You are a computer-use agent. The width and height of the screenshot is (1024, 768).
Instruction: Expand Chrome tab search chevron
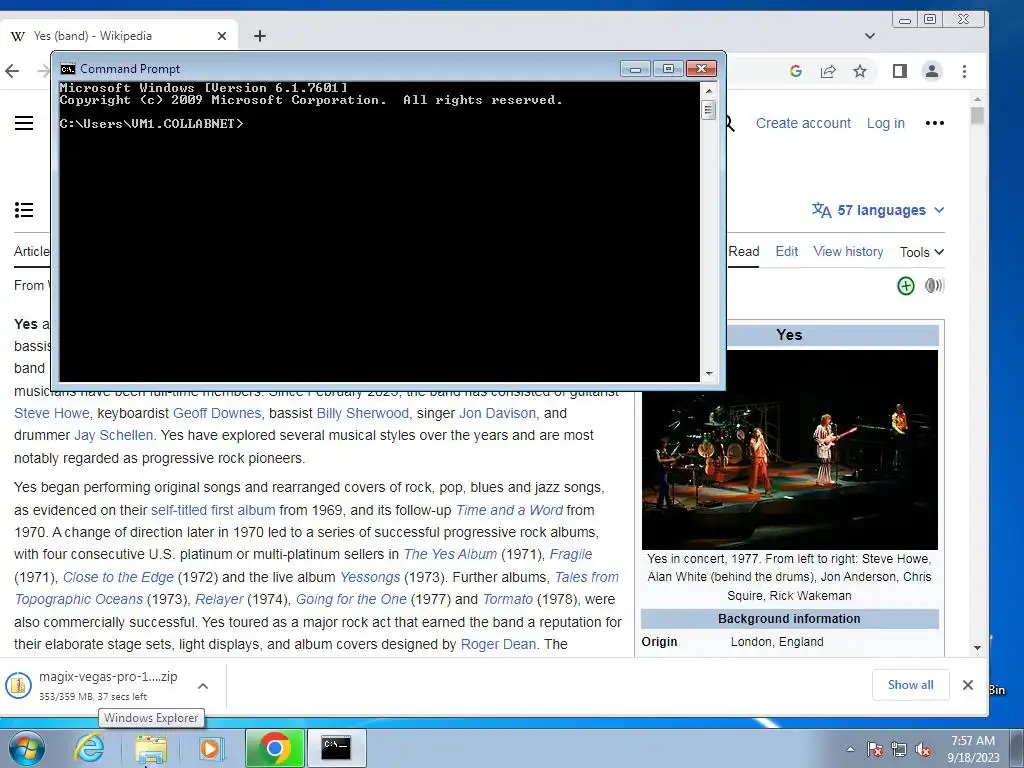870,36
